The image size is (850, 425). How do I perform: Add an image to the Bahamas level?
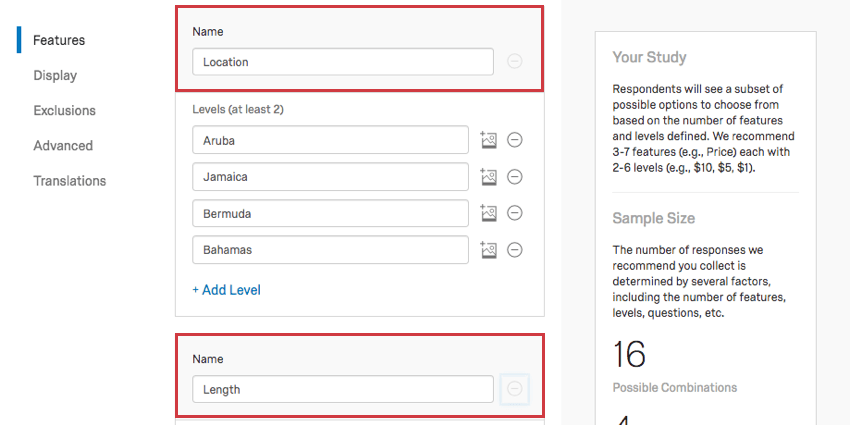[x=488, y=249]
